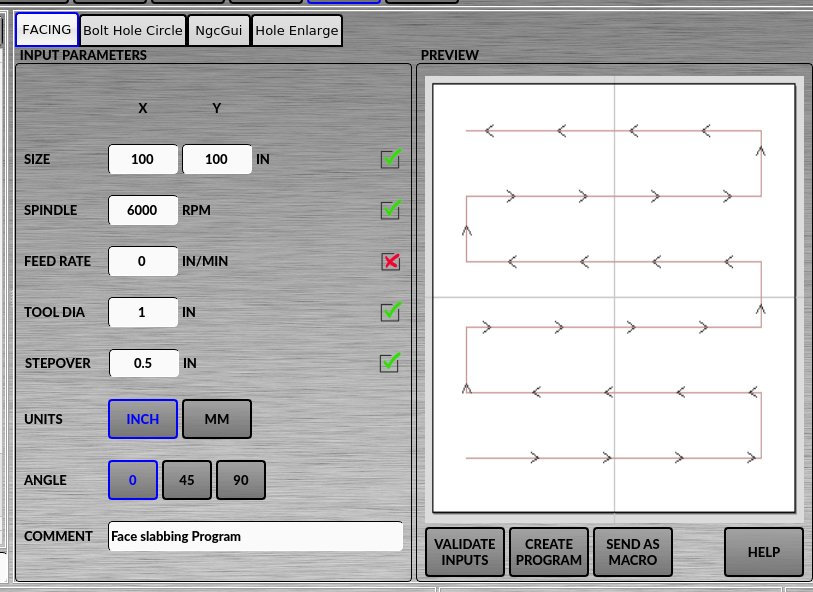
Task: Click the RPM unit label
Action: point(196,210)
